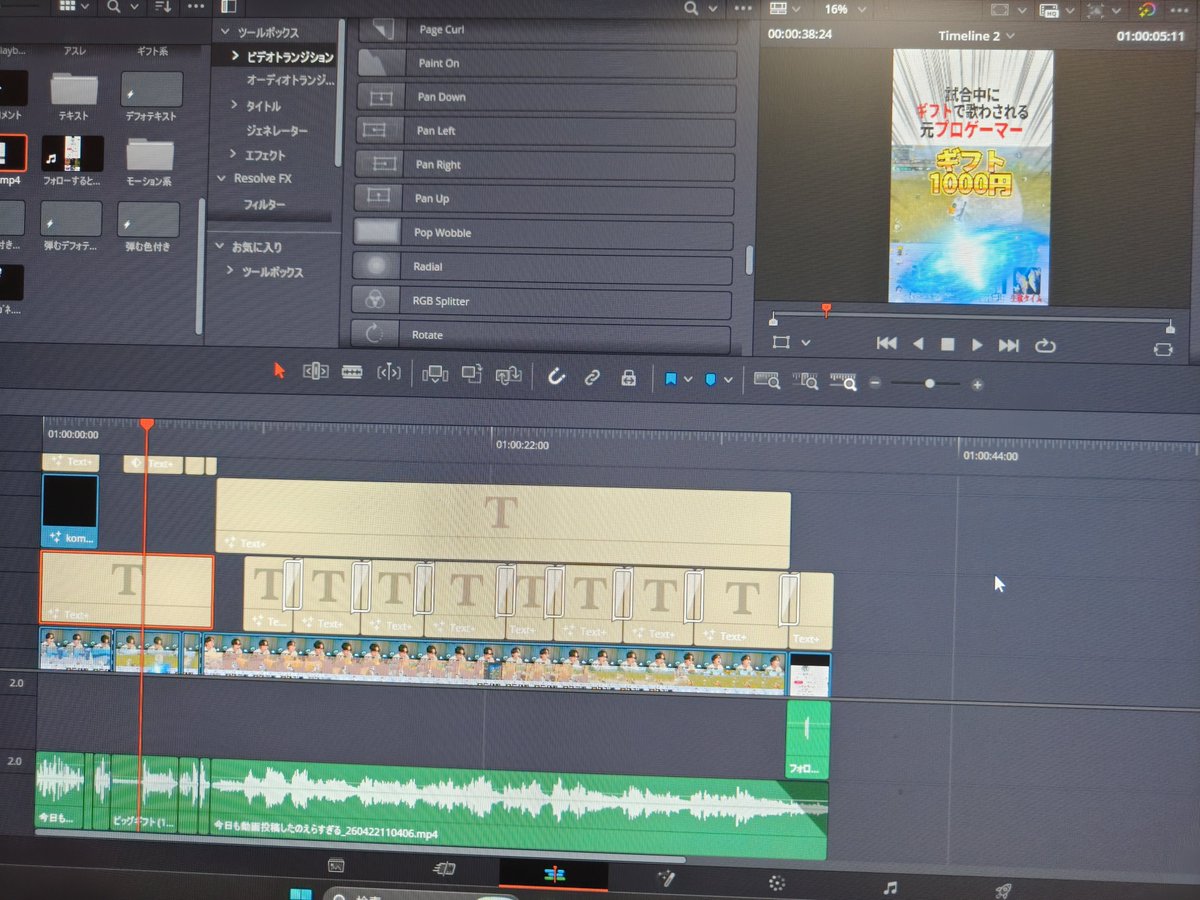Adjust the timeline zoom slider handle

[x=930, y=383]
